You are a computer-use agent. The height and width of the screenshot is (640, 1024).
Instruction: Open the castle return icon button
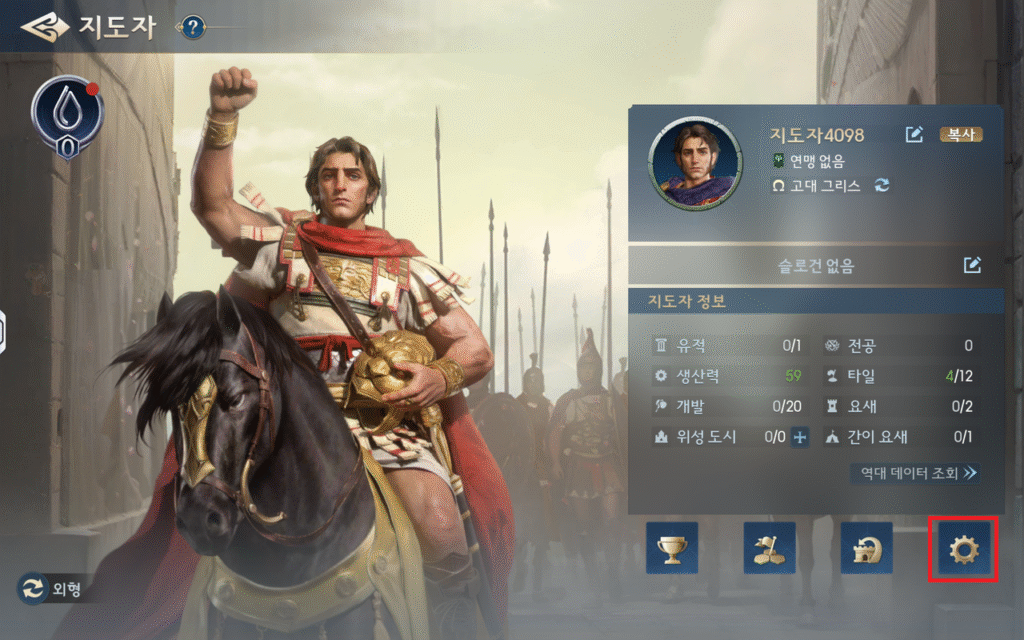(x=867, y=549)
